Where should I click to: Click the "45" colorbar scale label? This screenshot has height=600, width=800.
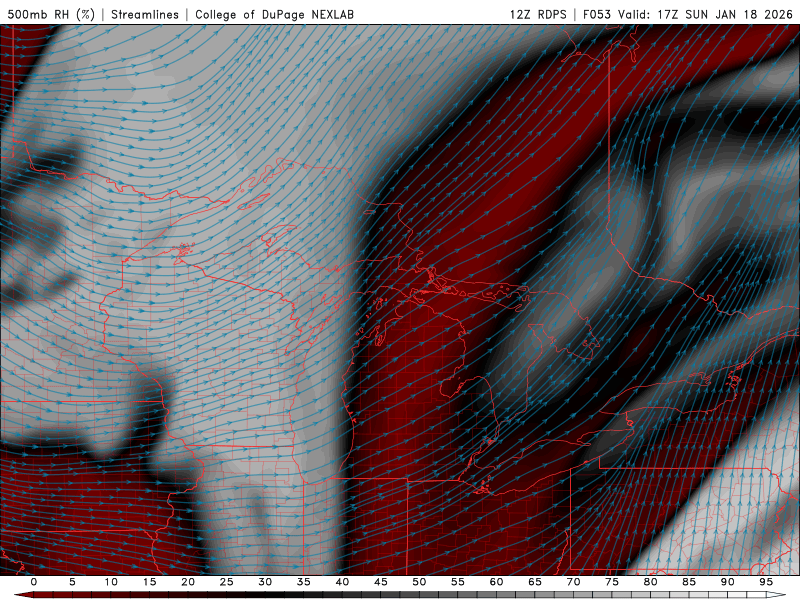[x=381, y=582]
